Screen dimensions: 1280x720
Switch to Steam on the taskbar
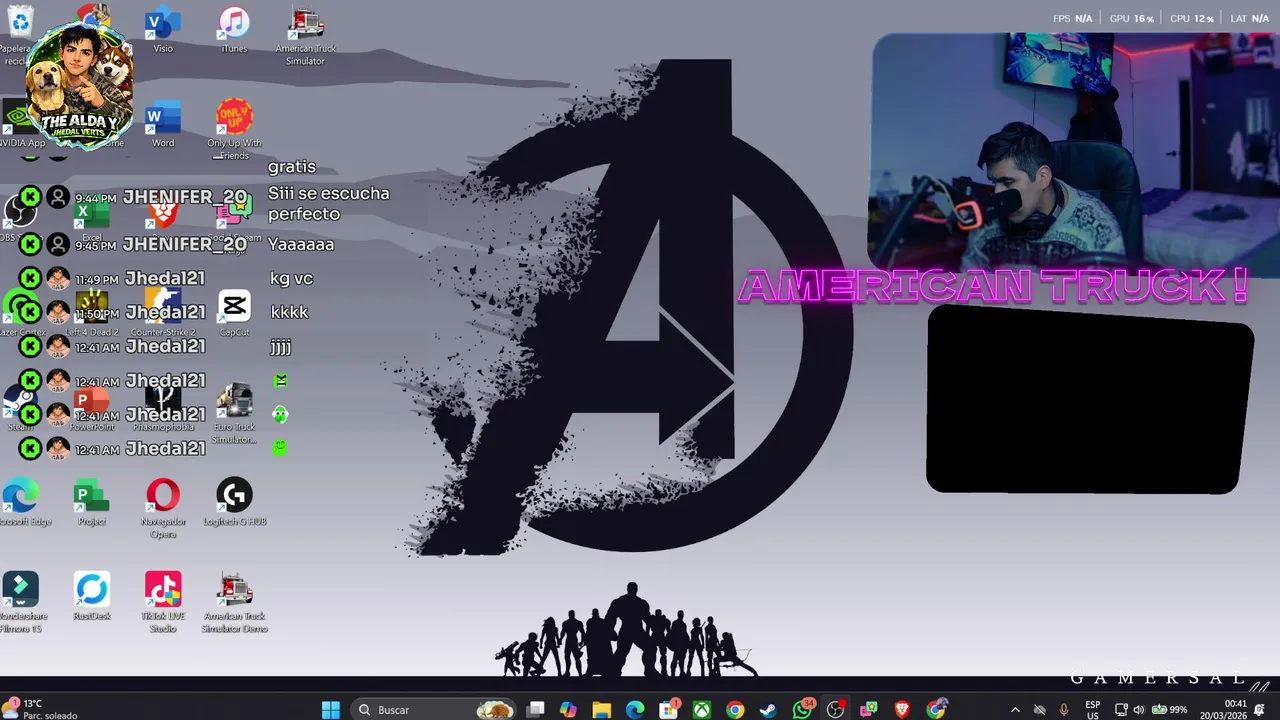pos(768,710)
